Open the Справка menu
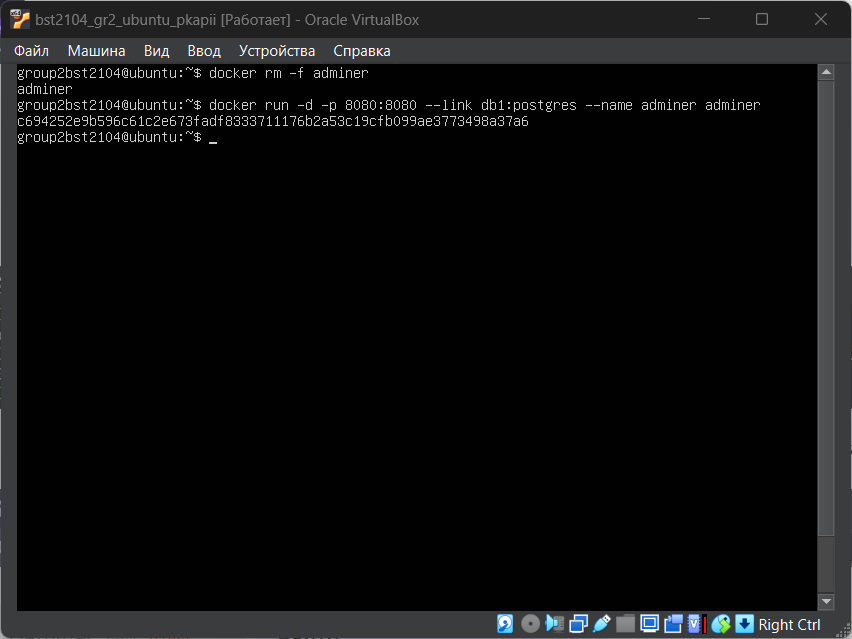Screen dimensions: 852x639 tap(361, 51)
